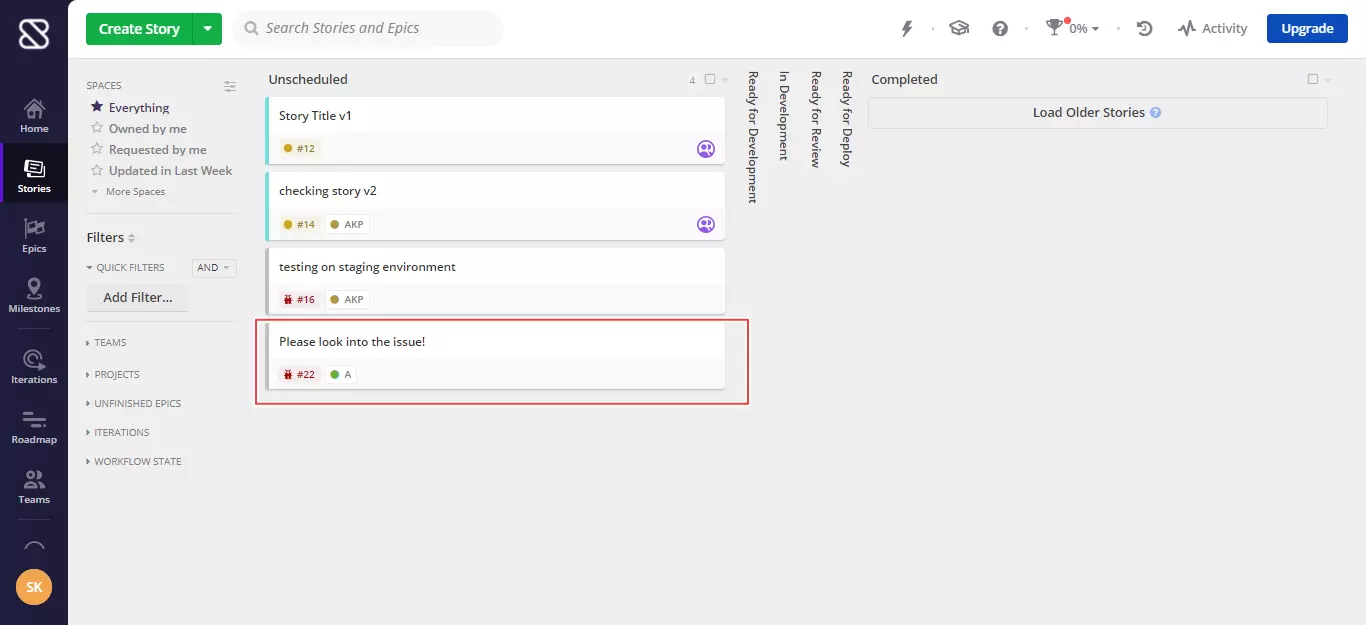Open the Roadmap page from the sidebar
Viewport: 1366px width, 625px height.
pyautogui.click(x=34, y=427)
